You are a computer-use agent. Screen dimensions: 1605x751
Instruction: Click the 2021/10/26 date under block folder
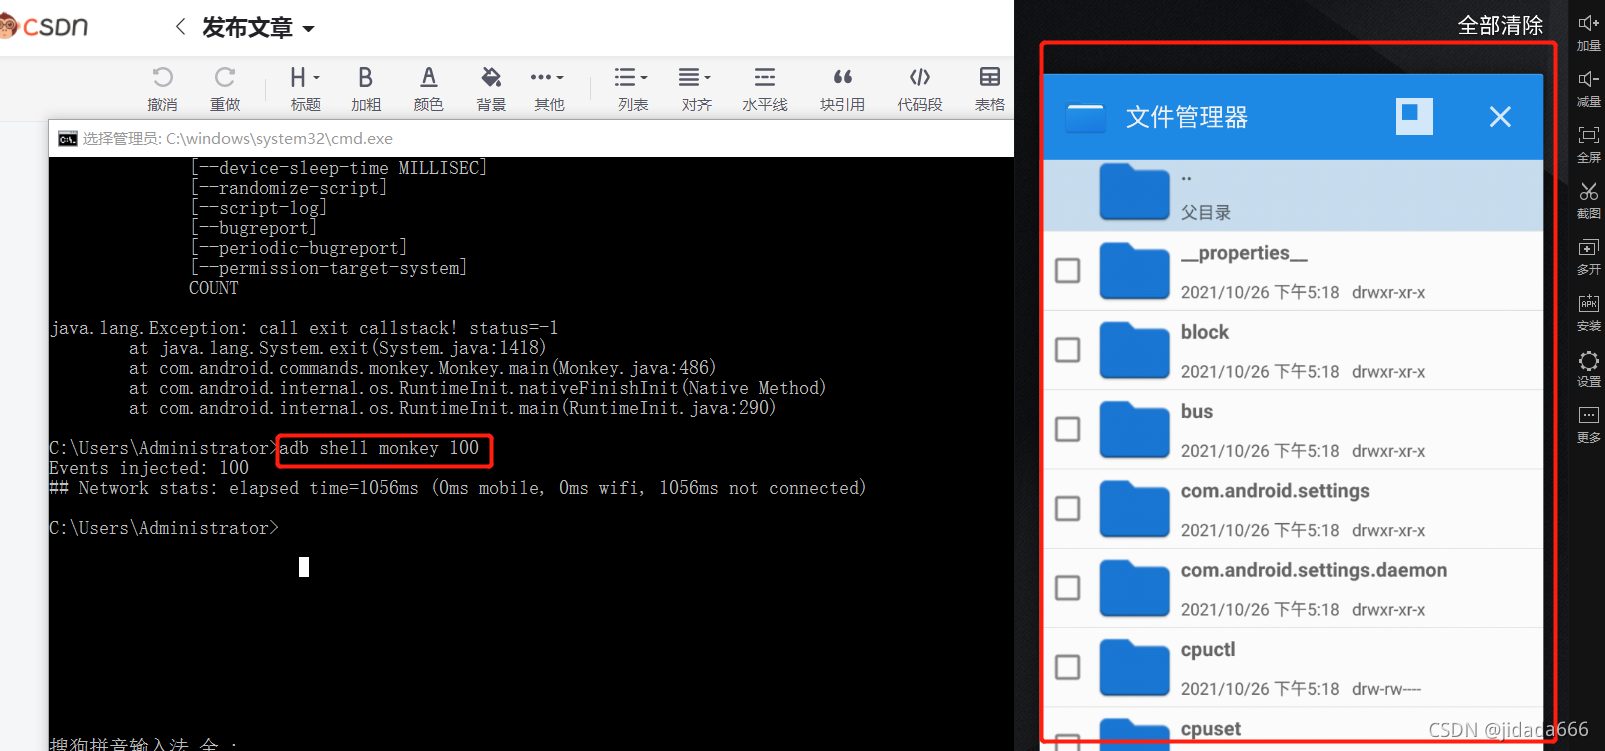click(x=1260, y=372)
